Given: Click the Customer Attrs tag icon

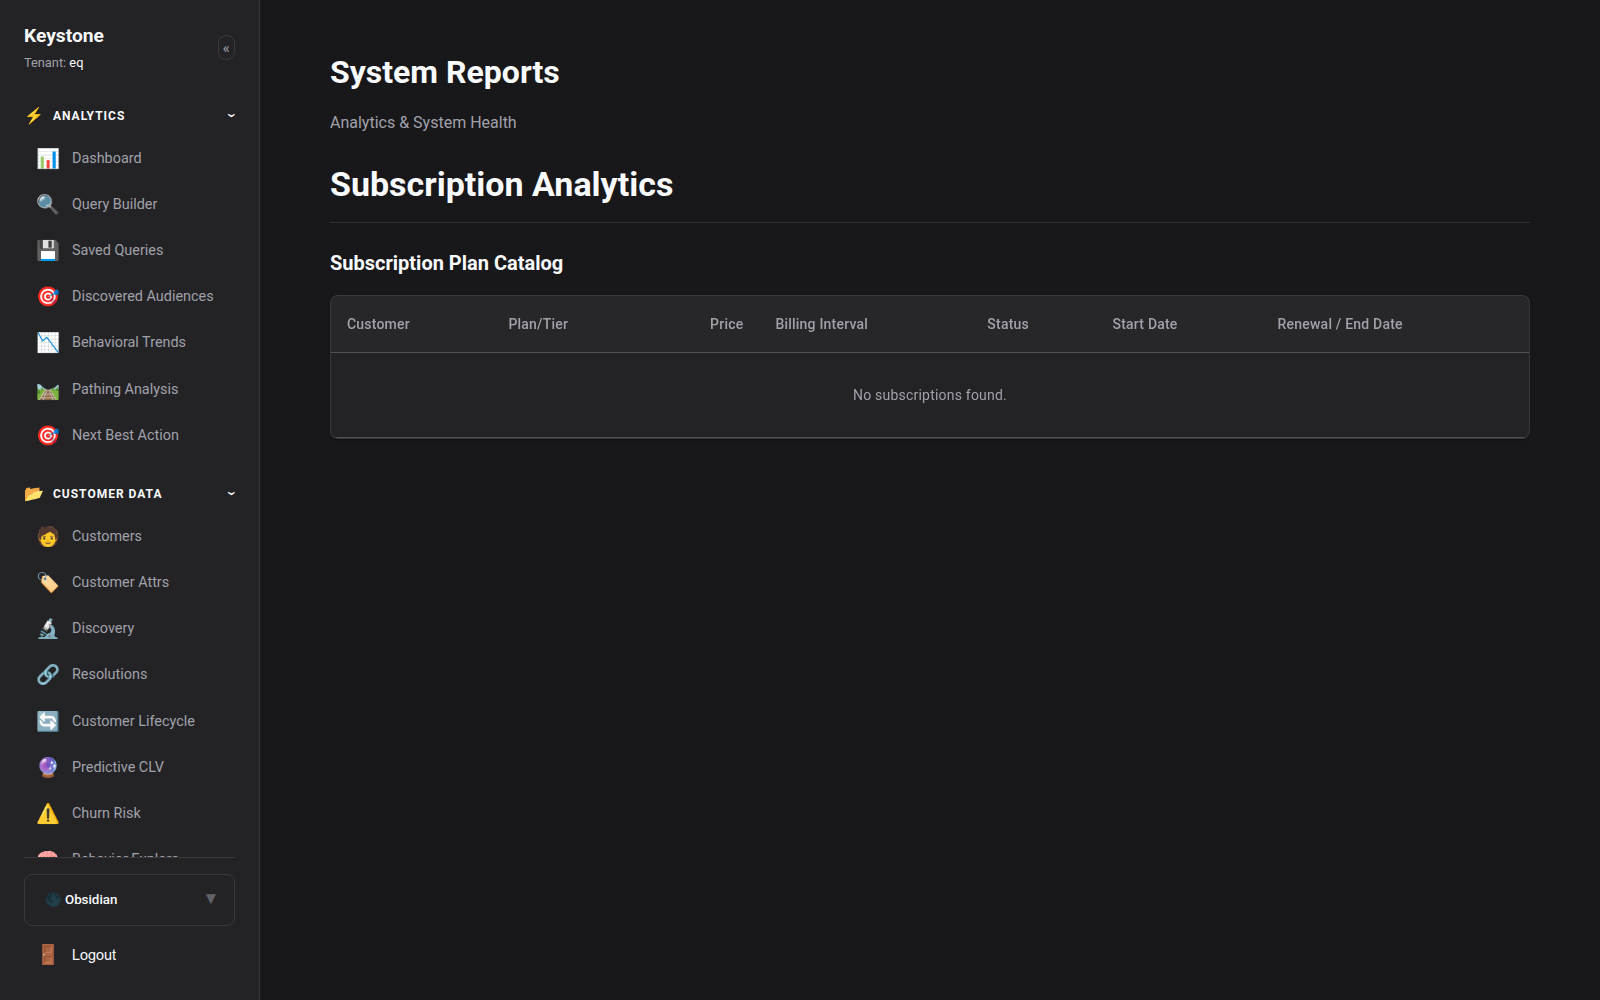Looking at the screenshot, I should point(48,583).
